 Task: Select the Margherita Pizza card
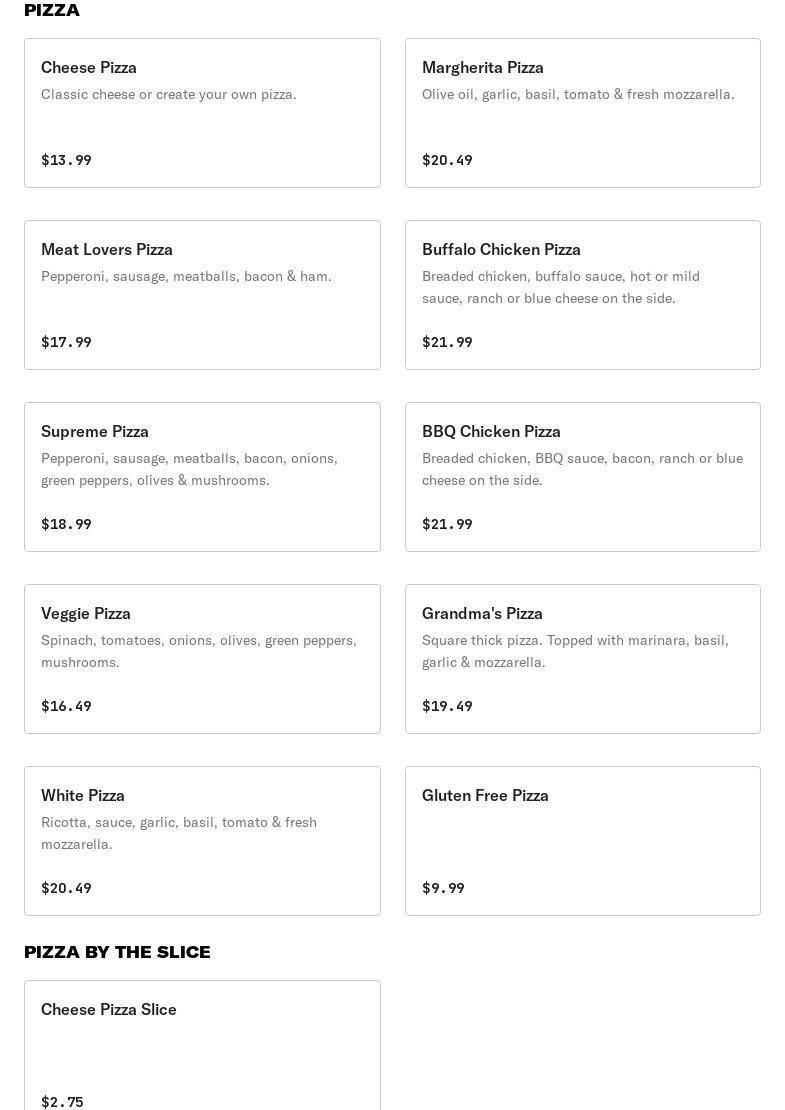[582, 113]
